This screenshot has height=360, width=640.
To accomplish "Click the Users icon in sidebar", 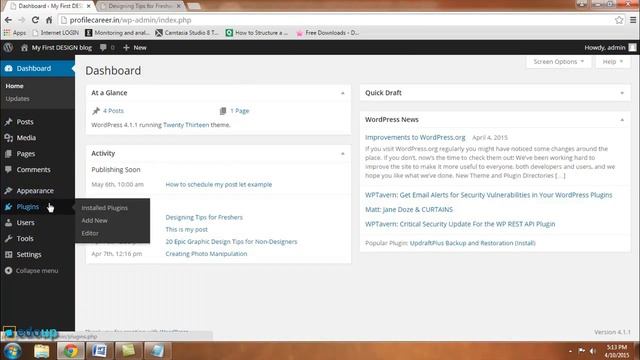I will click(9, 222).
